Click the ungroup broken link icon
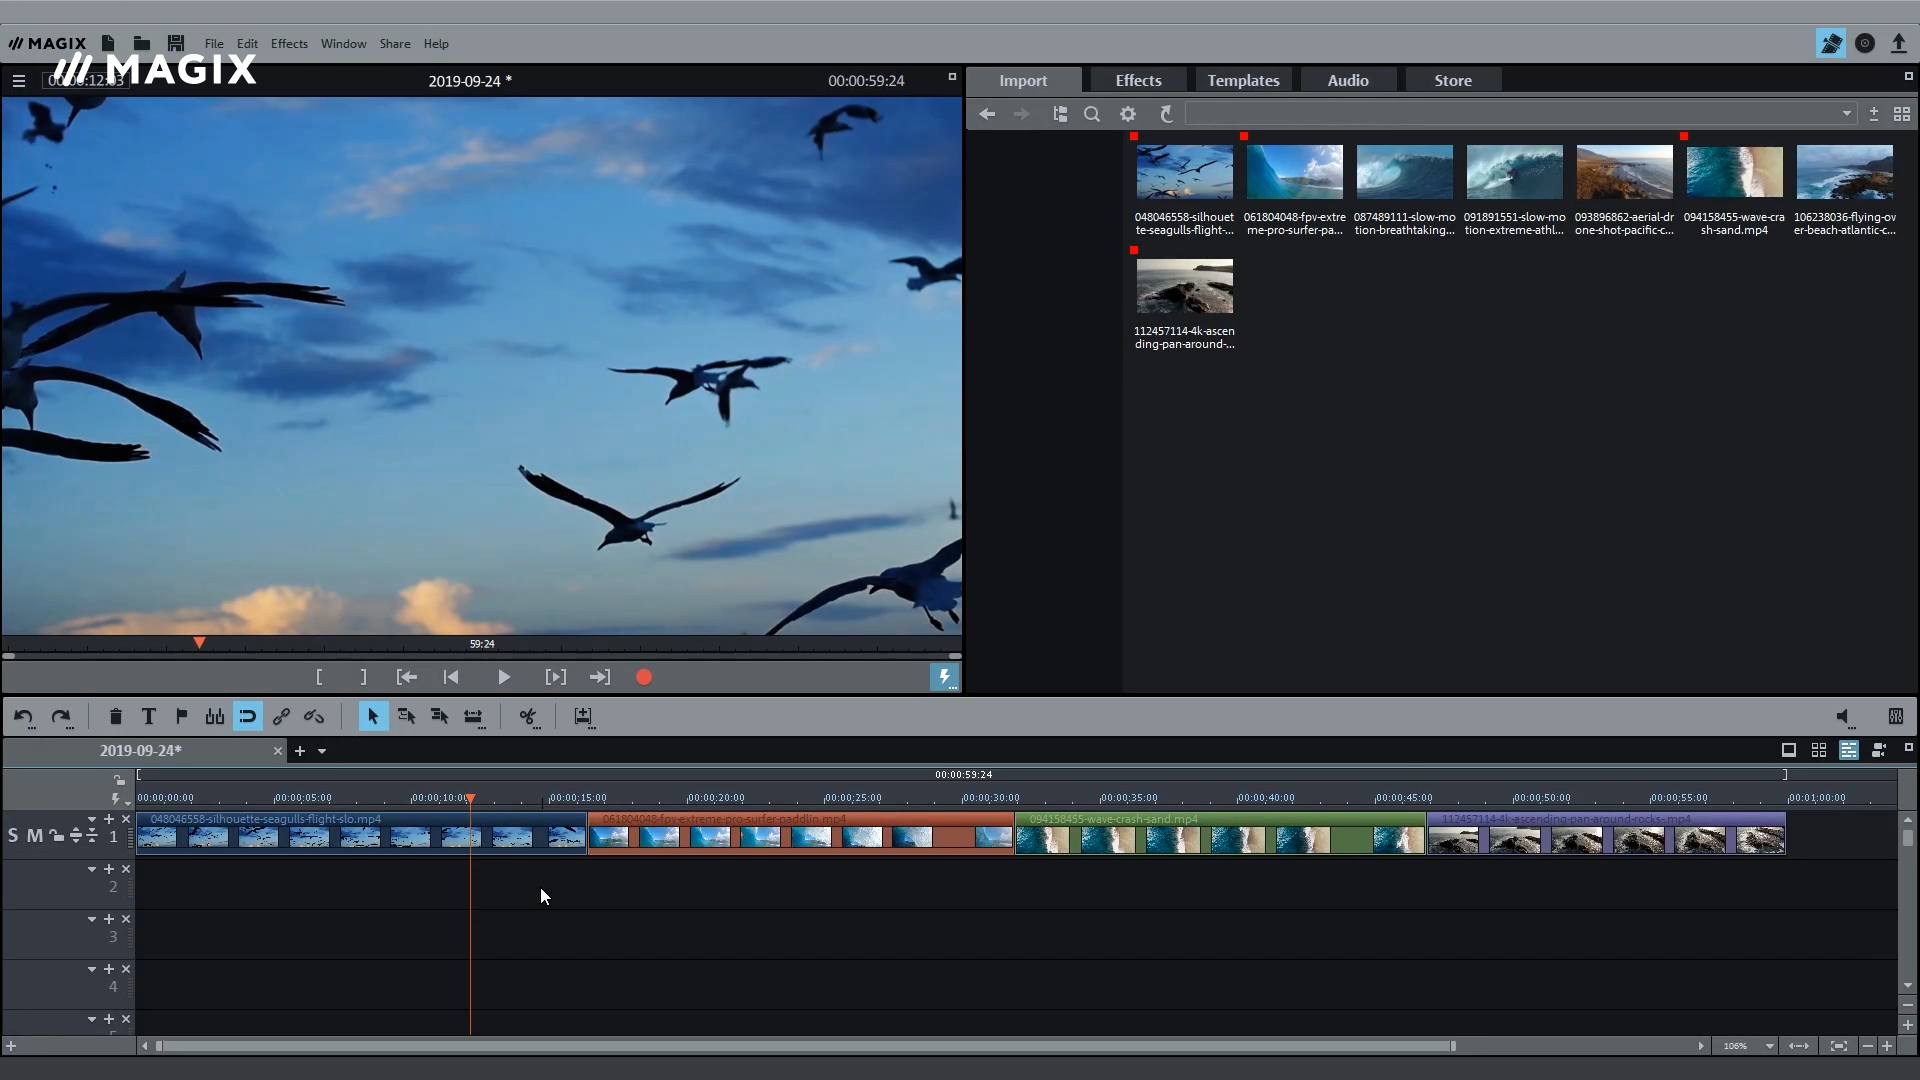This screenshot has width=1920, height=1080. (314, 716)
